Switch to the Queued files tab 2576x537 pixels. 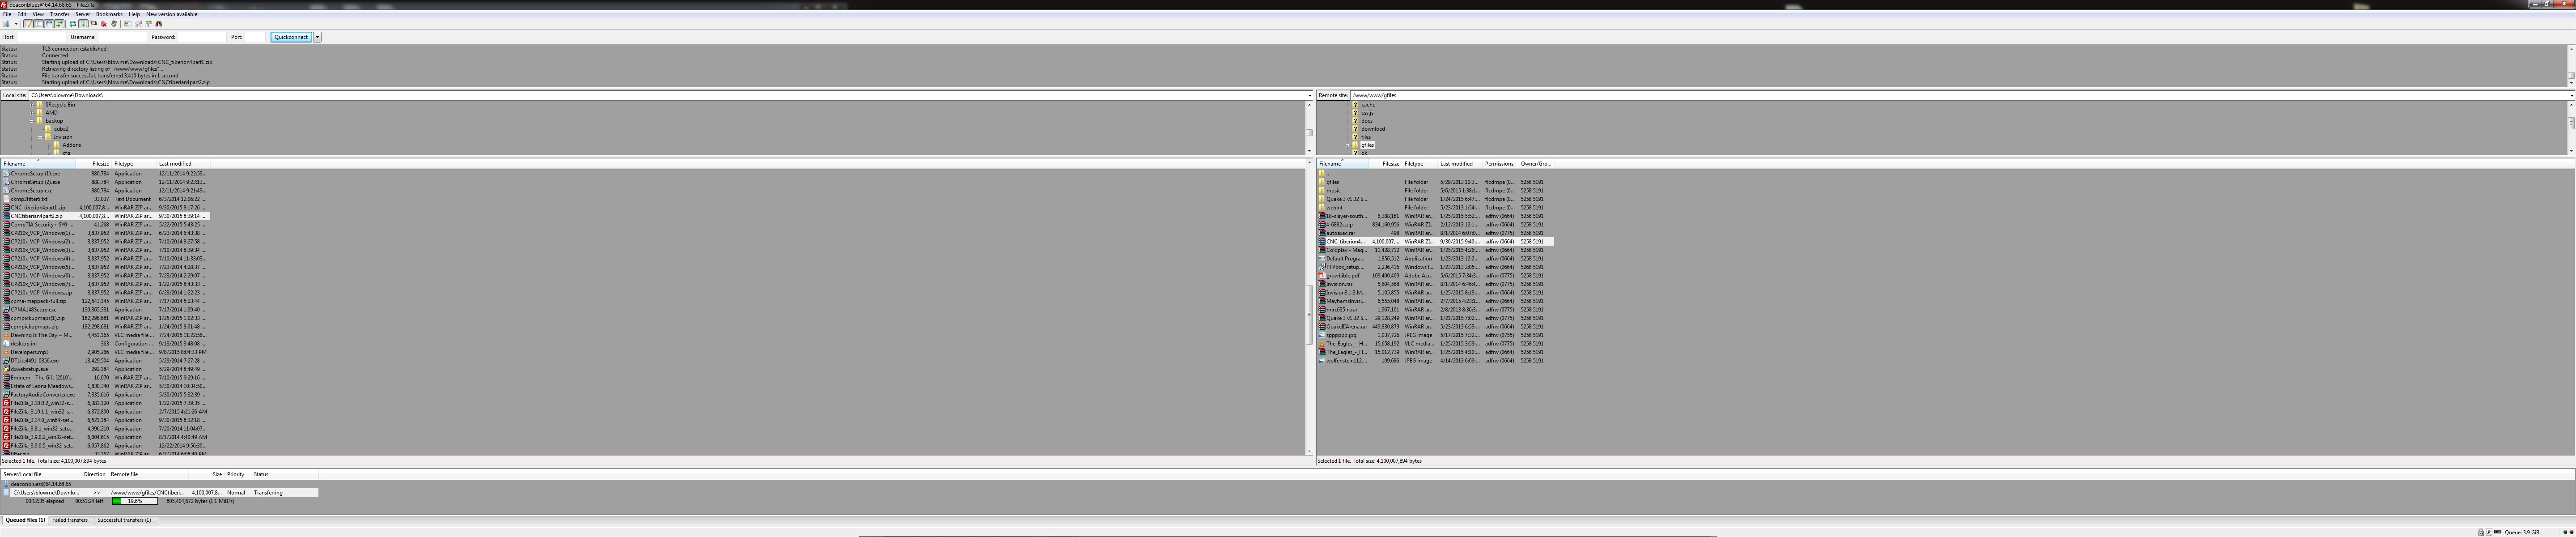tap(25, 520)
